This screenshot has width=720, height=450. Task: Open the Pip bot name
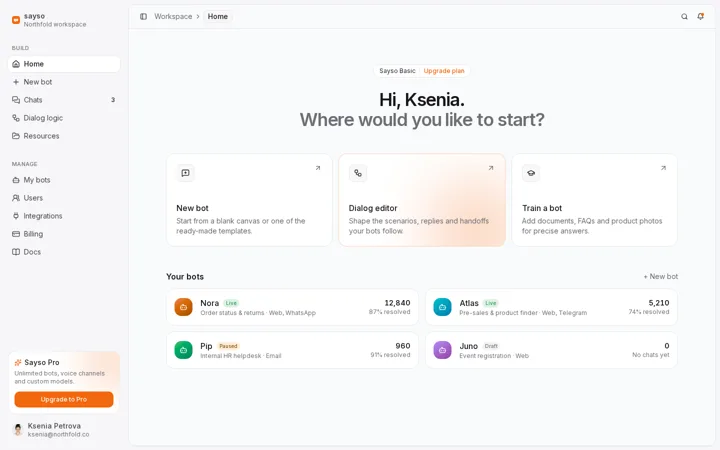pyautogui.click(x=206, y=346)
